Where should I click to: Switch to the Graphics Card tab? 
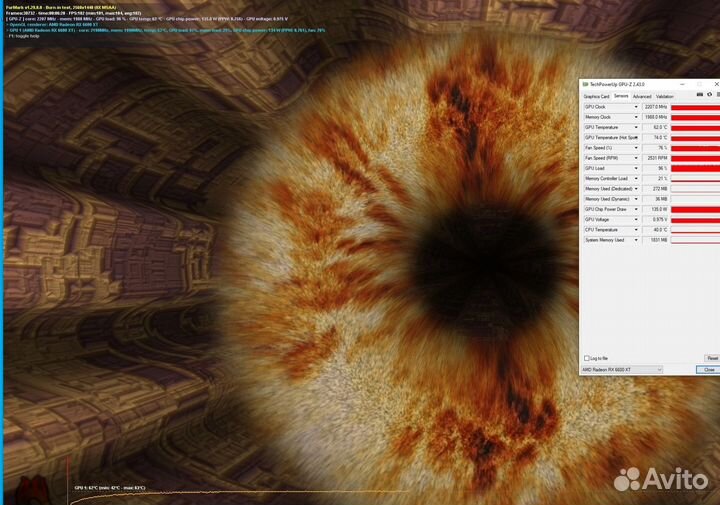click(x=596, y=96)
